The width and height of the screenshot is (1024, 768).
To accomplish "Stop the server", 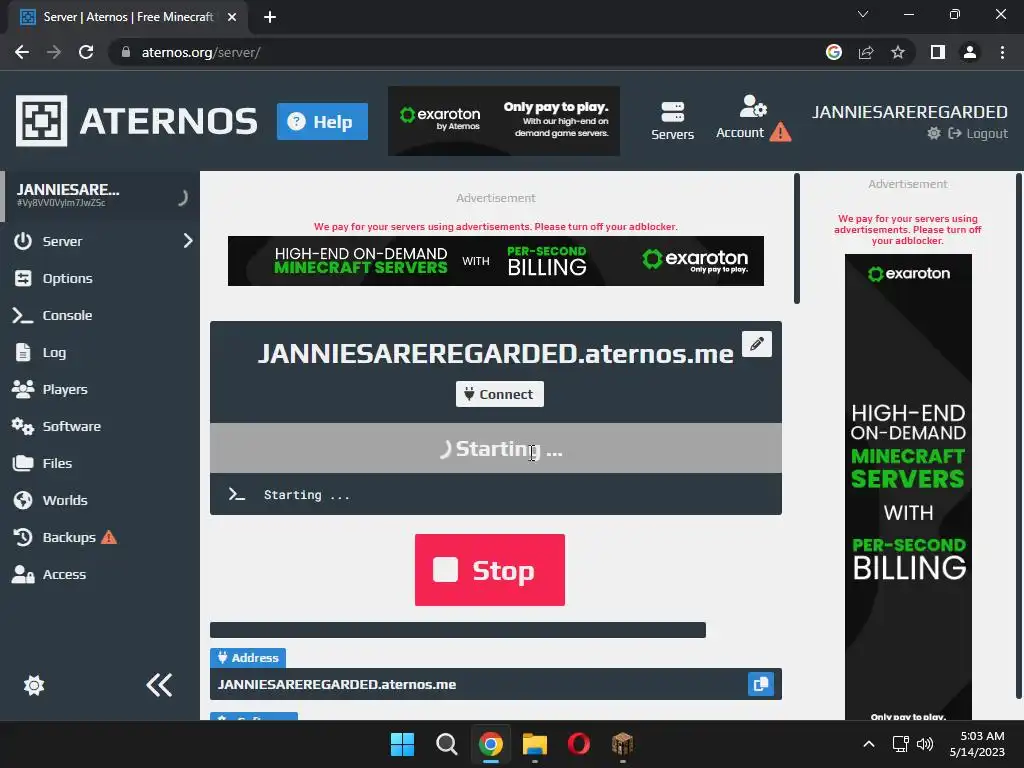I will [490, 570].
